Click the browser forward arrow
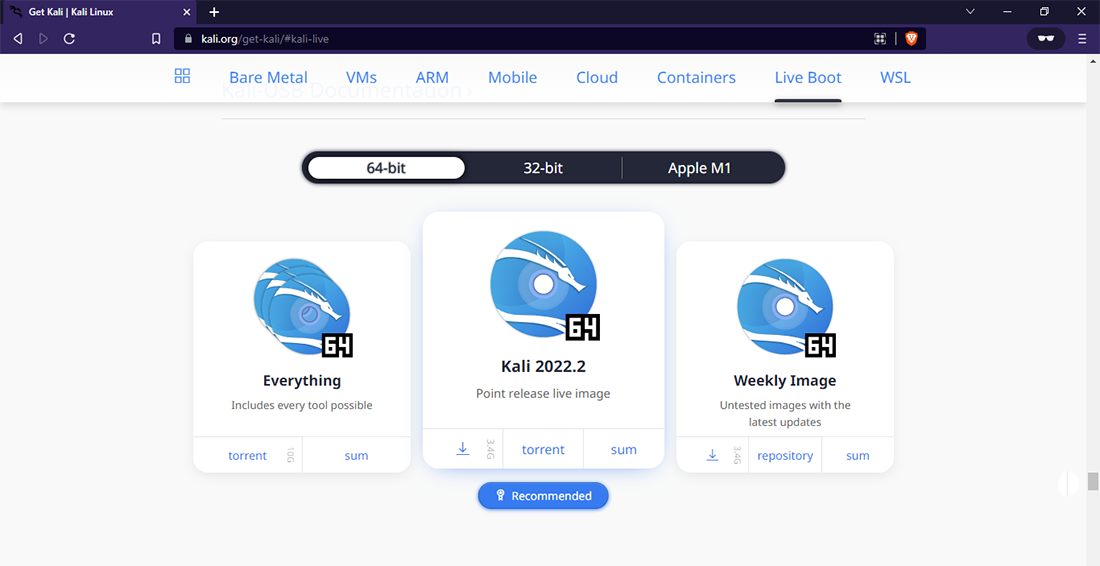The image size is (1100, 566). point(43,39)
